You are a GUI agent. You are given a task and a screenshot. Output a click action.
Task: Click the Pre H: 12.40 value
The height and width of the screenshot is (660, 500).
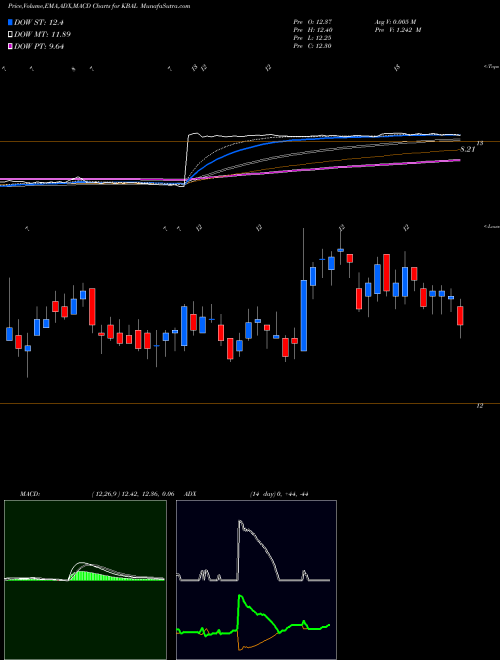[313, 29]
